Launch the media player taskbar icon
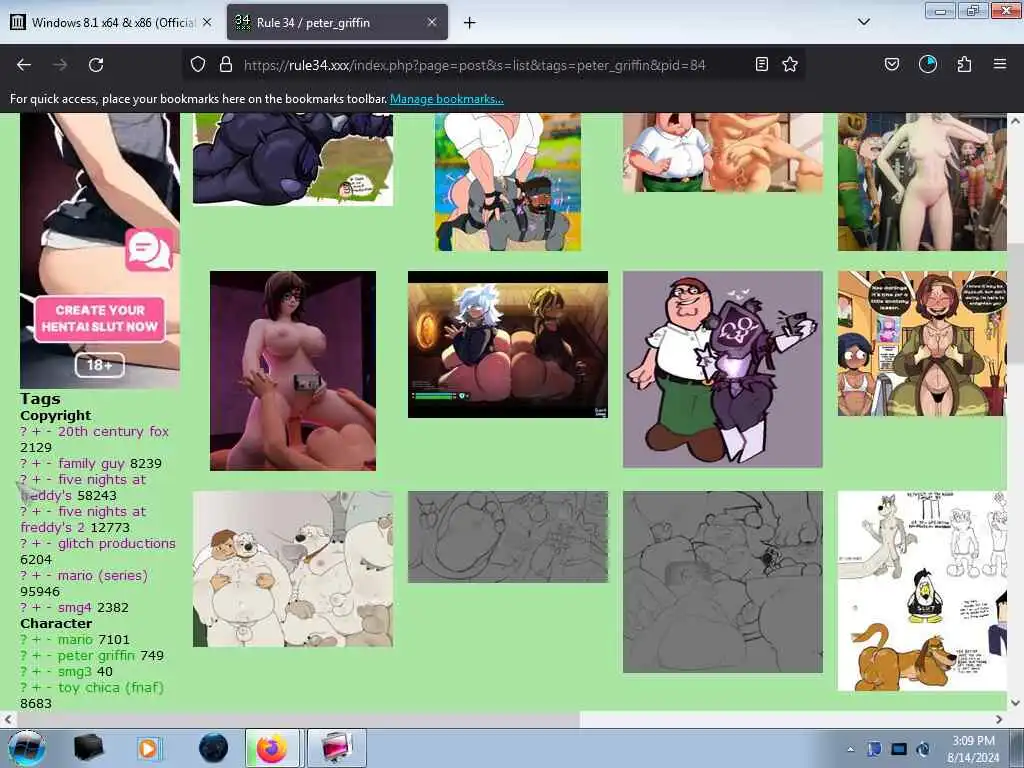The height and width of the screenshot is (768, 1024). [x=148, y=748]
